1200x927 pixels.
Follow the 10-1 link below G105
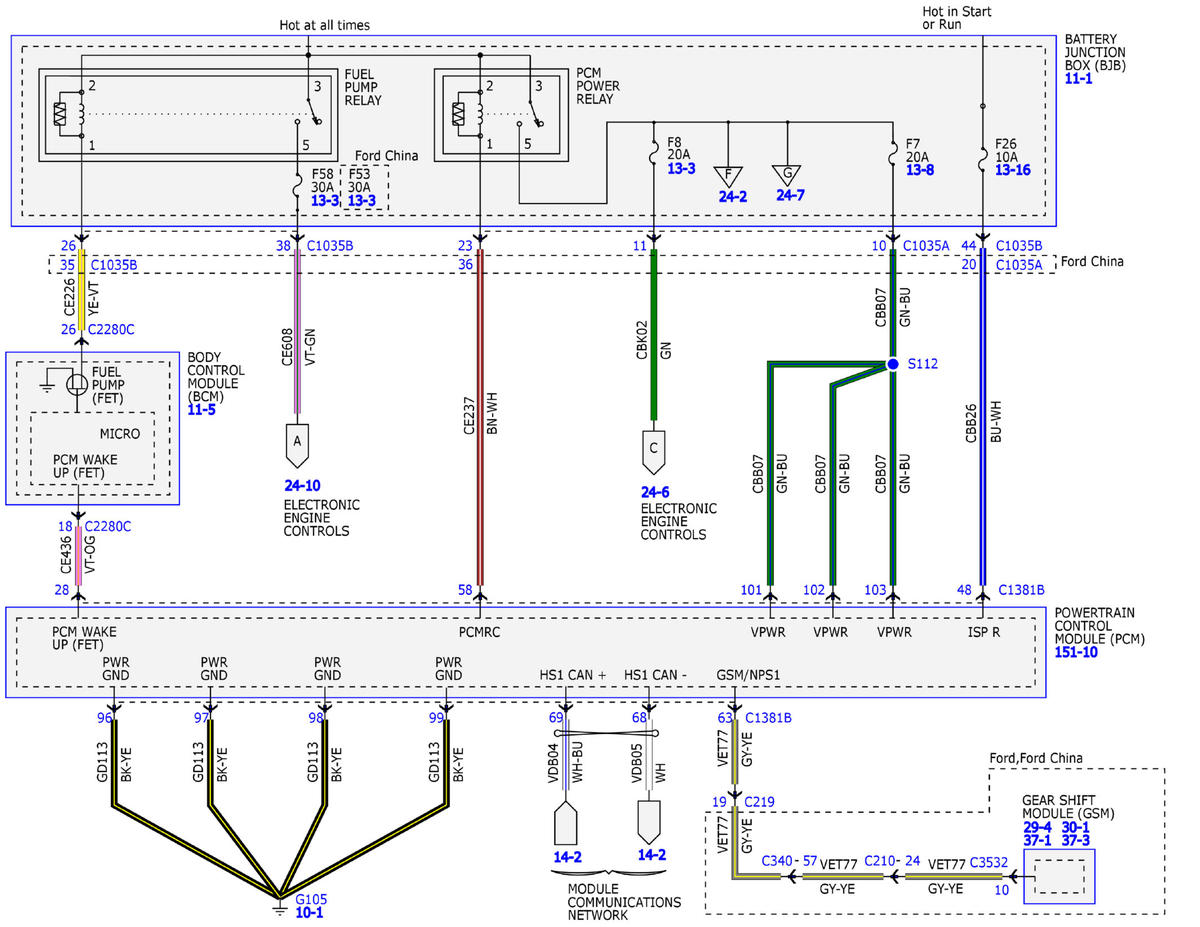pos(308,913)
